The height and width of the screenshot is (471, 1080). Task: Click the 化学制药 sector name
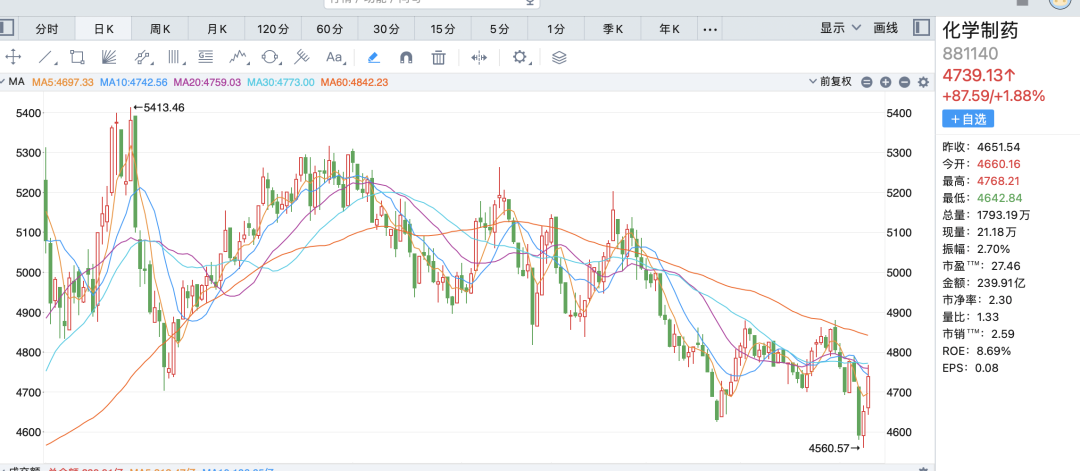click(x=980, y=30)
